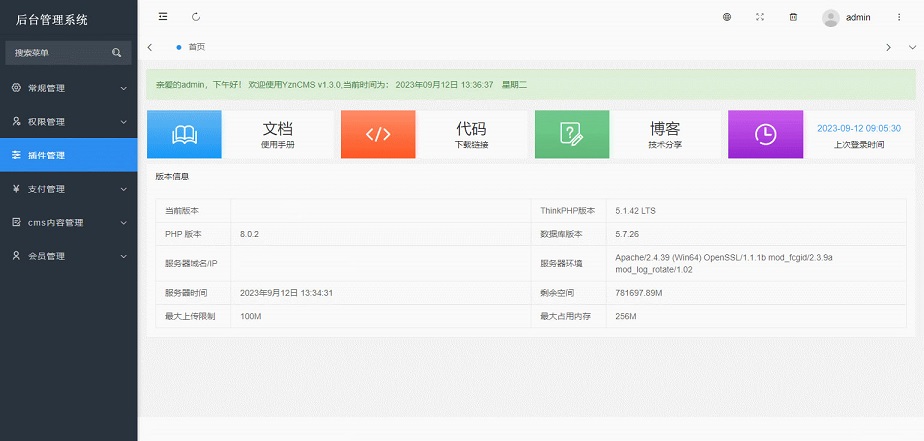Open the tab operations dropdown arrow
Screen dimensions: 924x441
coord(912,47)
